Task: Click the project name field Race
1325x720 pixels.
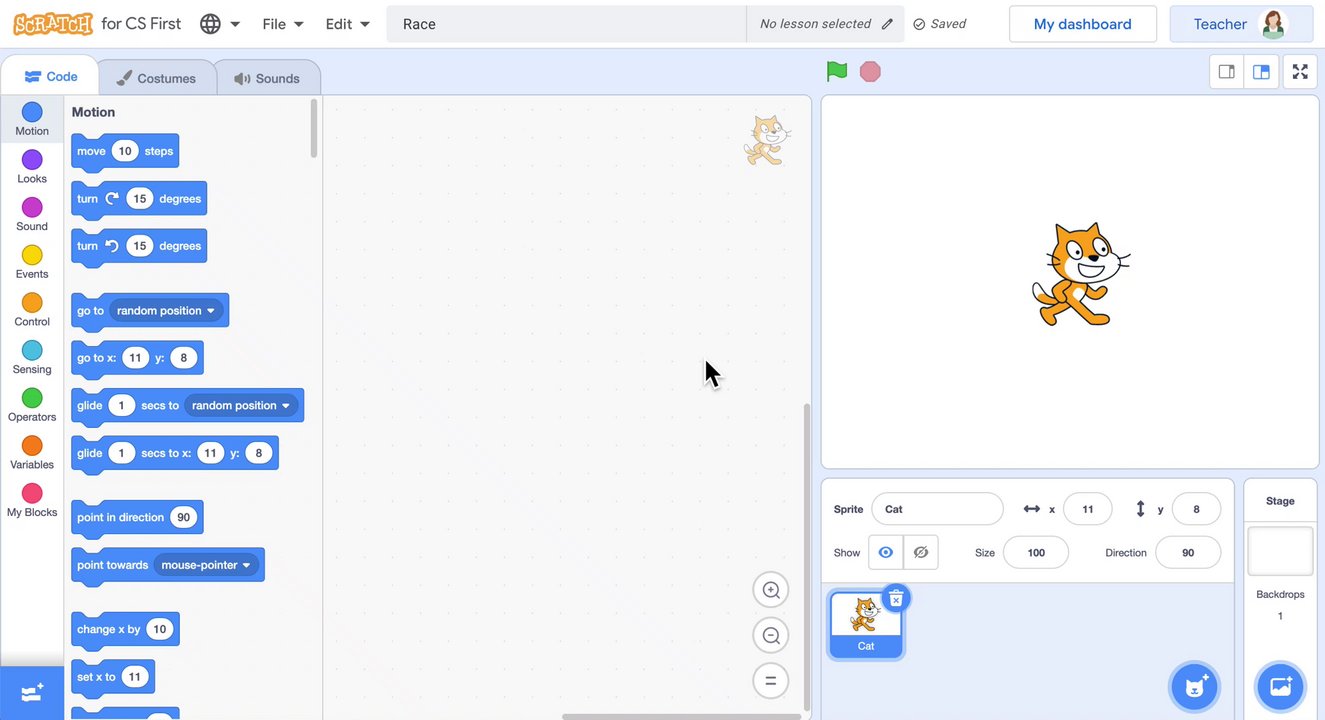Action: 566,24
